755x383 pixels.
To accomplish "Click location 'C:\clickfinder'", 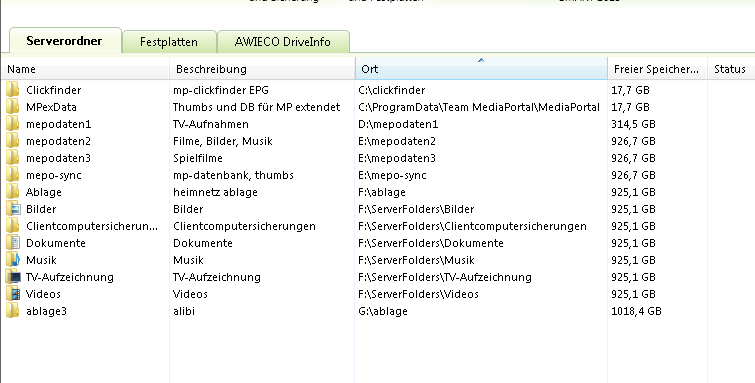I will pyautogui.click(x=392, y=90).
